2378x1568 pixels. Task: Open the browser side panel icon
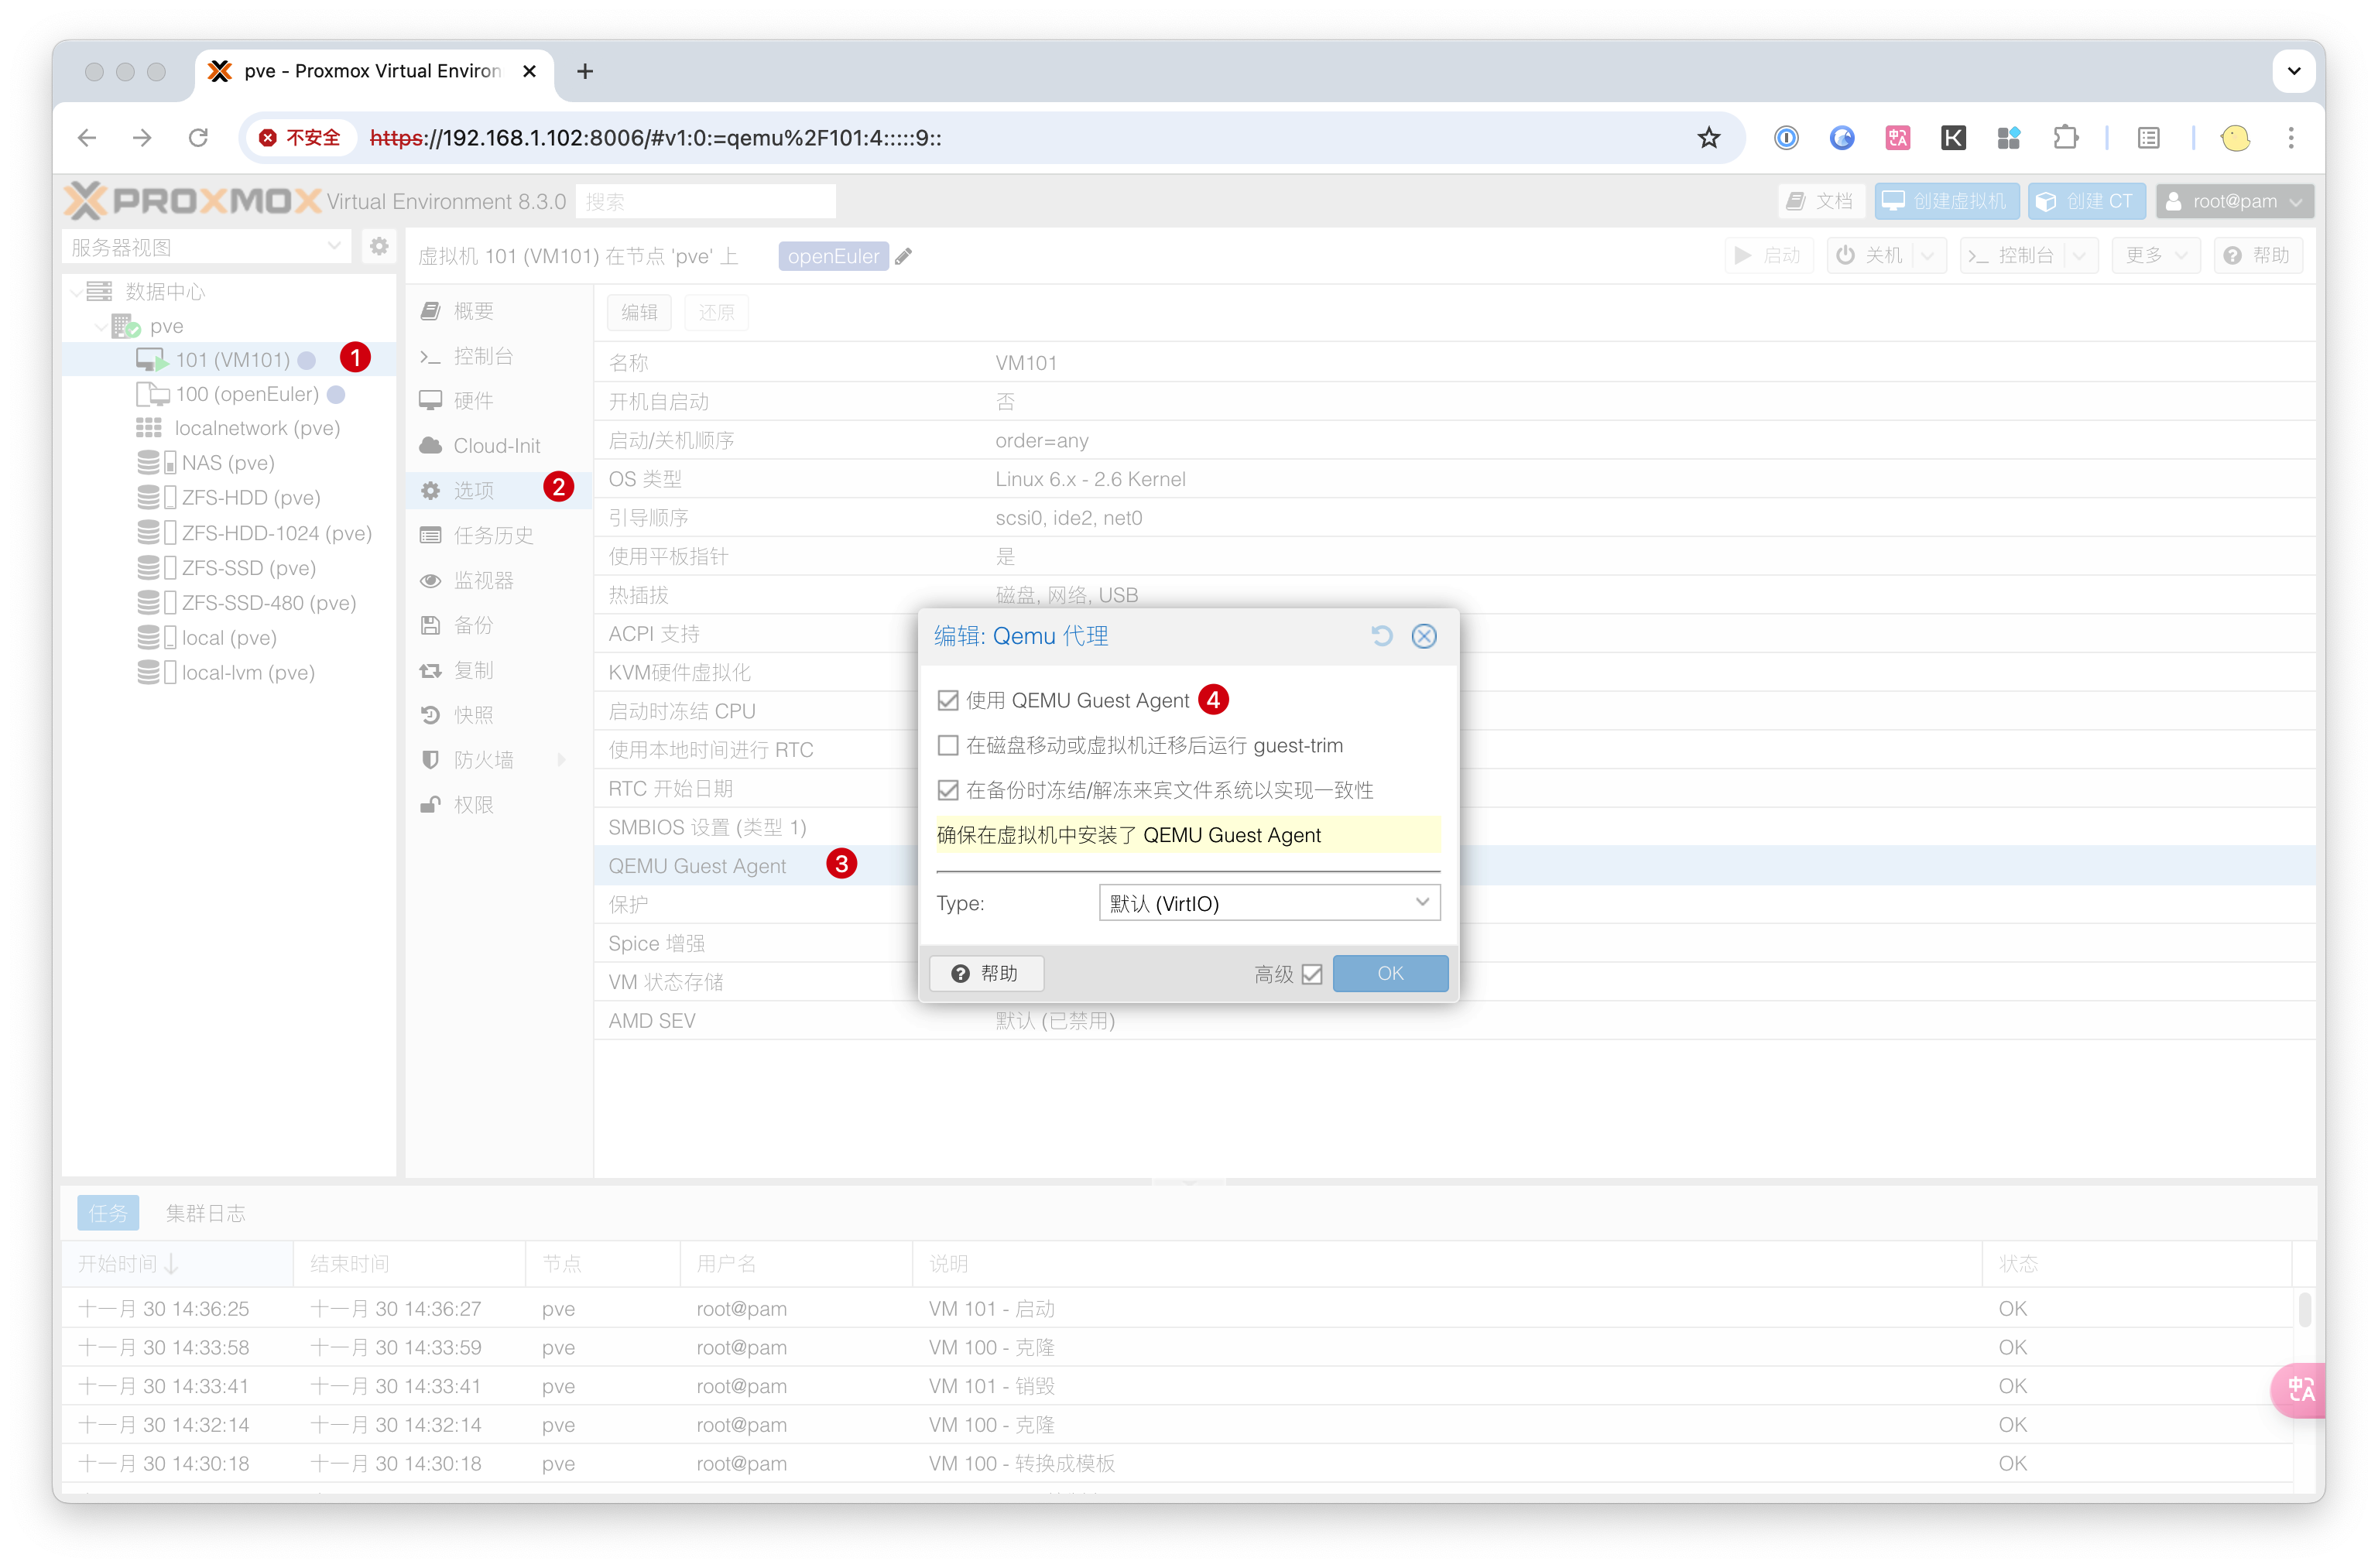pyautogui.click(x=2149, y=137)
